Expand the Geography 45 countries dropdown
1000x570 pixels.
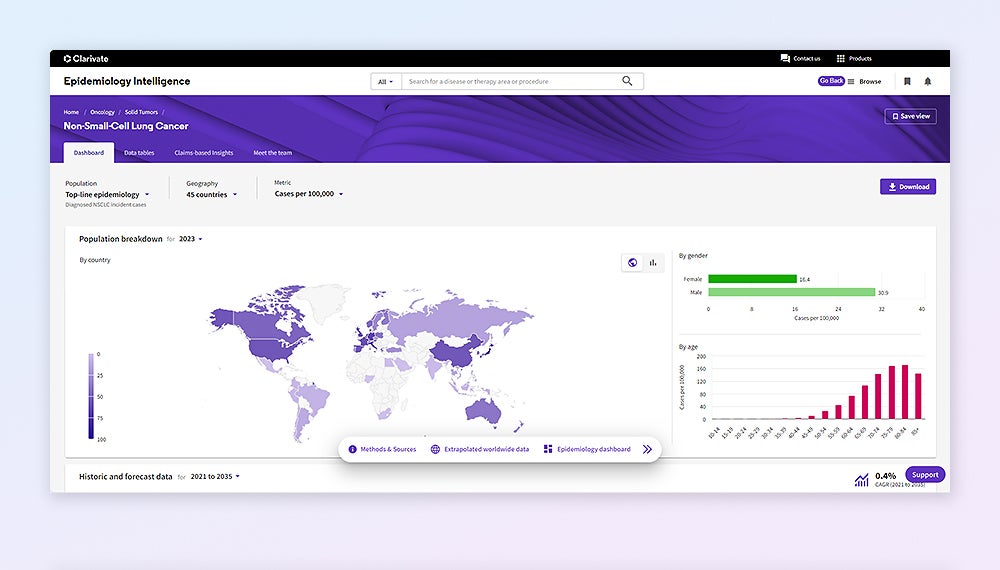(x=211, y=195)
